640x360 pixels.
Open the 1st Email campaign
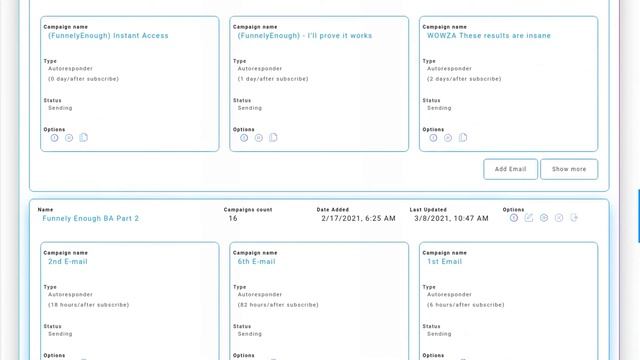click(444, 262)
